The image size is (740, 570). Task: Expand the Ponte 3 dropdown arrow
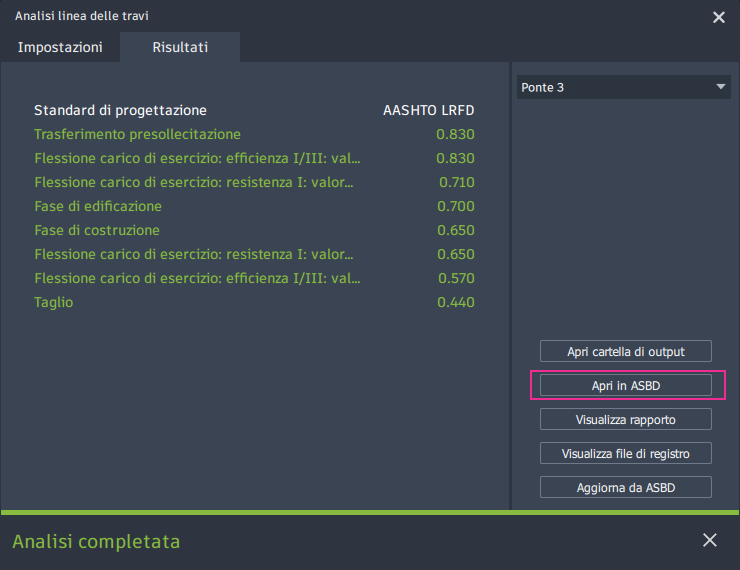coord(721,87)
